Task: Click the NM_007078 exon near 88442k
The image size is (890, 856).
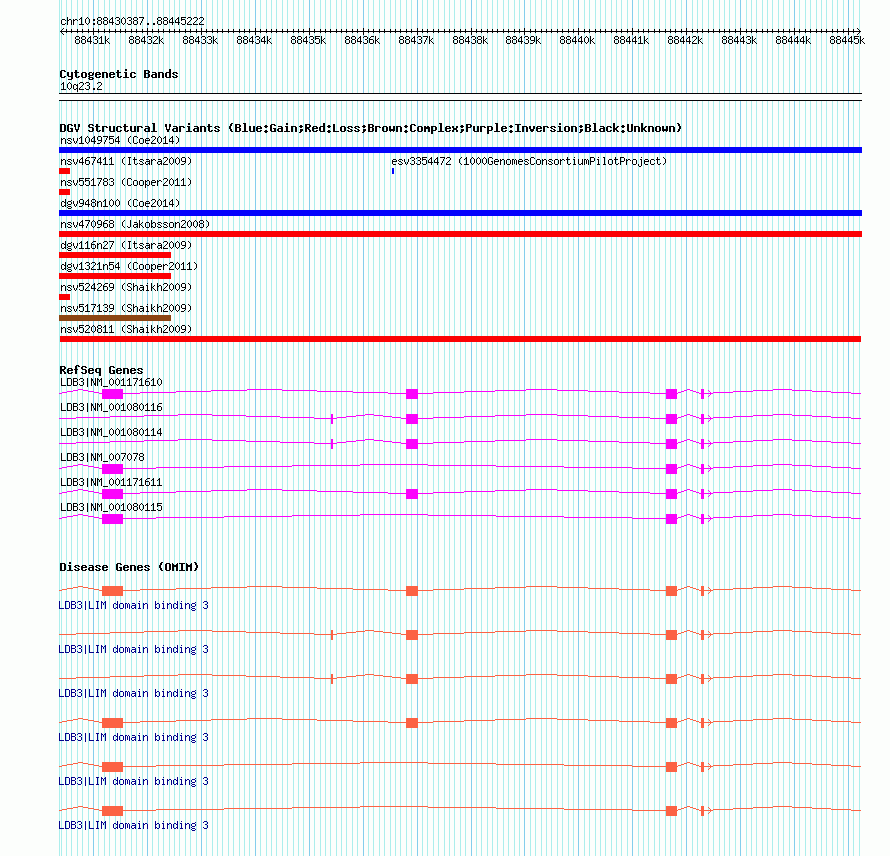Action: click(671, 469)
